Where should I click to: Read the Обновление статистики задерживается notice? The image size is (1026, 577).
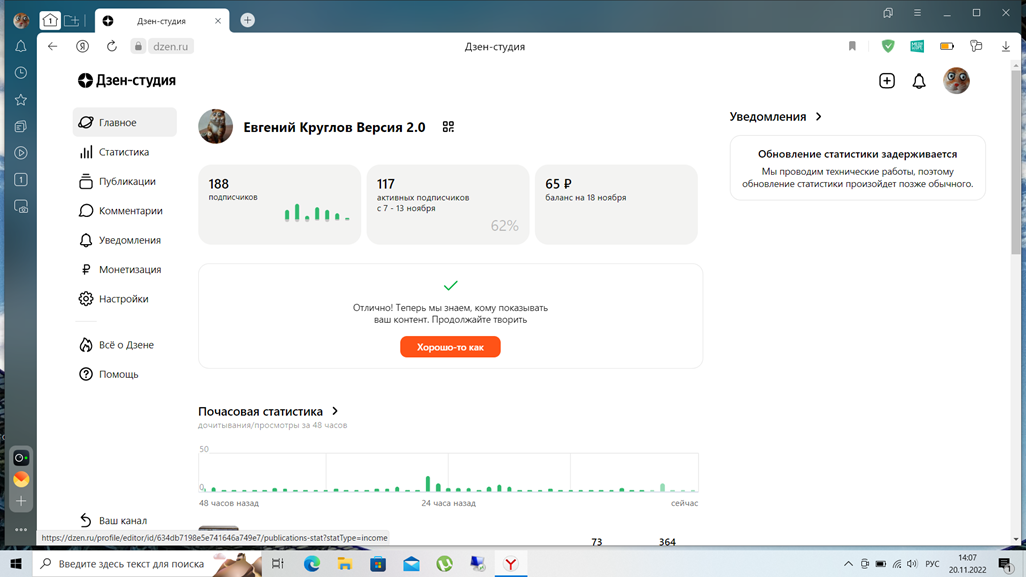tap(857, 168)
